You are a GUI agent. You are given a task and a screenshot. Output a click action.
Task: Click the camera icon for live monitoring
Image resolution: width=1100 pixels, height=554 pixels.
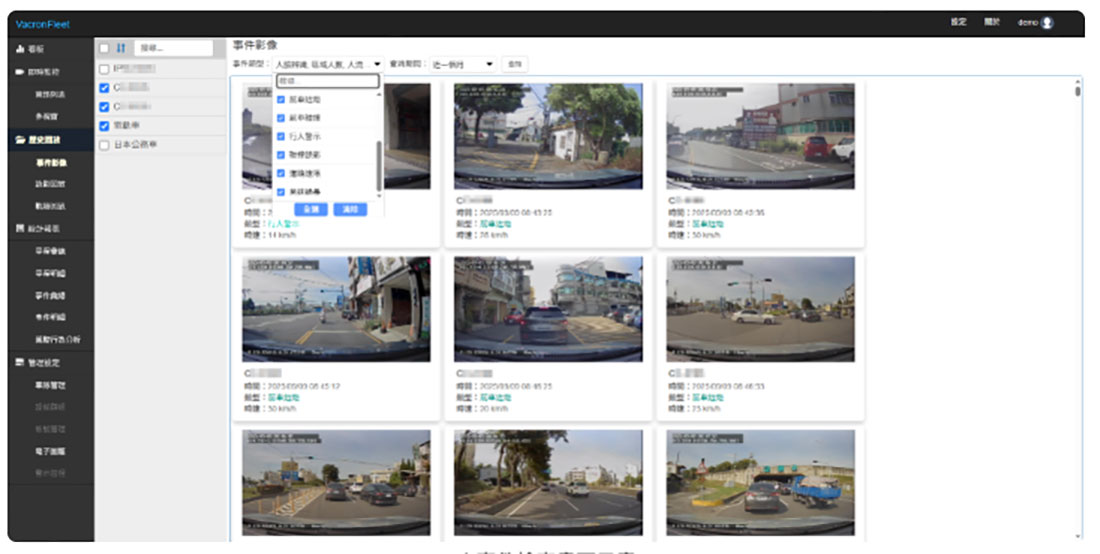click(x=20, y=72)
